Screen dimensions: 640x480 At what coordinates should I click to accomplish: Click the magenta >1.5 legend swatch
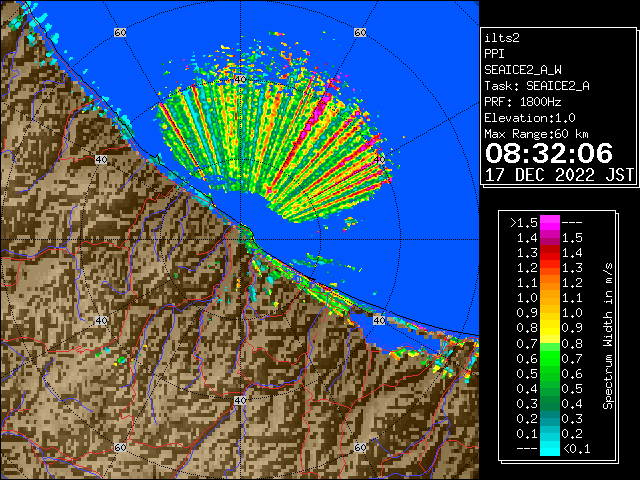[550, 222]
